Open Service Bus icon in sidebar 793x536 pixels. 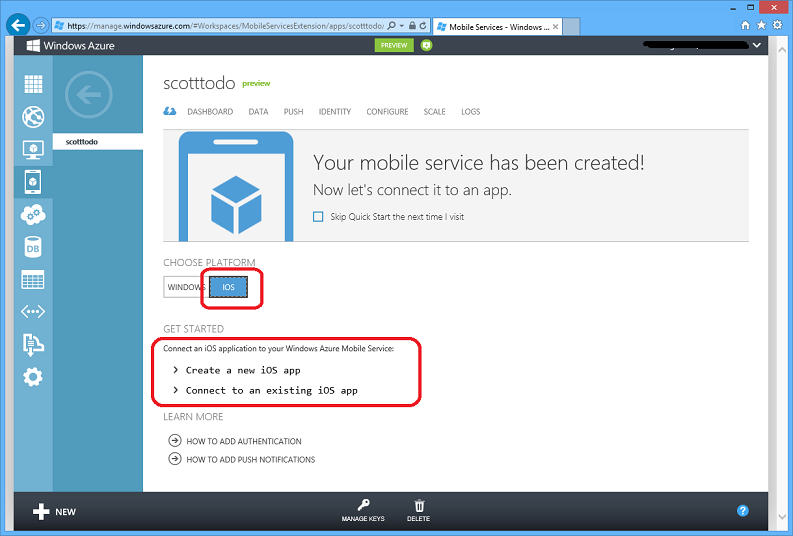(x=33, y=344)
